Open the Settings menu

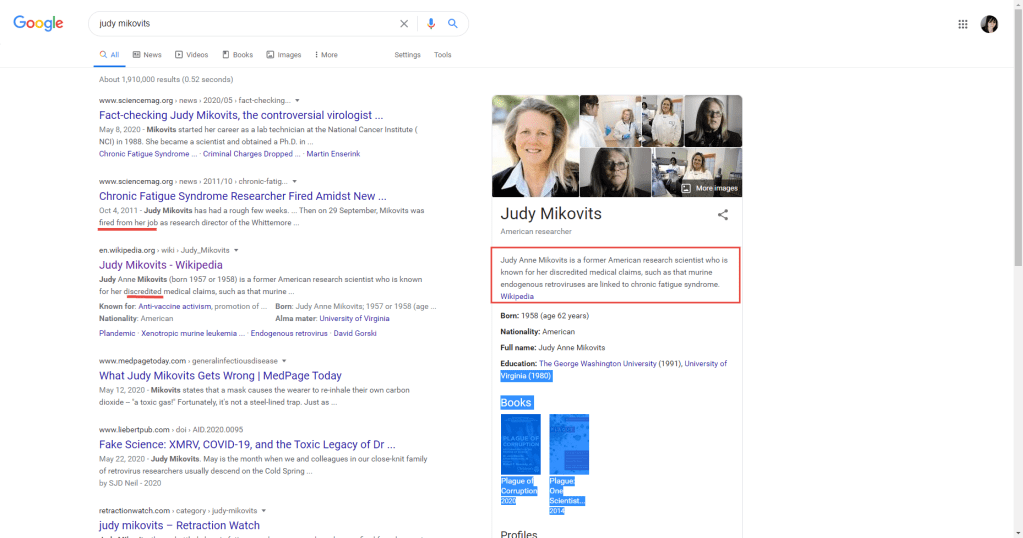point(407,55)
